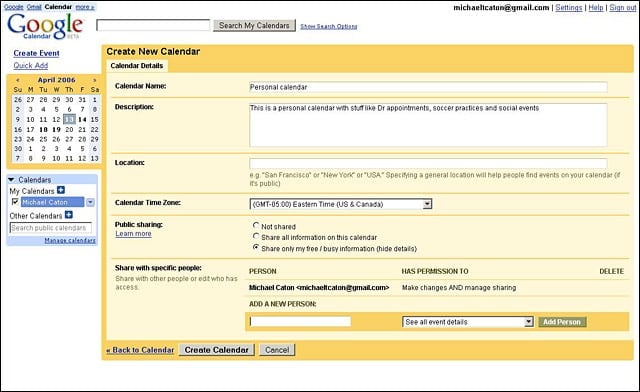640x392 pixels.
Task: Click the Sign out link
Action: pyautogui.click(x=623, y=7)
